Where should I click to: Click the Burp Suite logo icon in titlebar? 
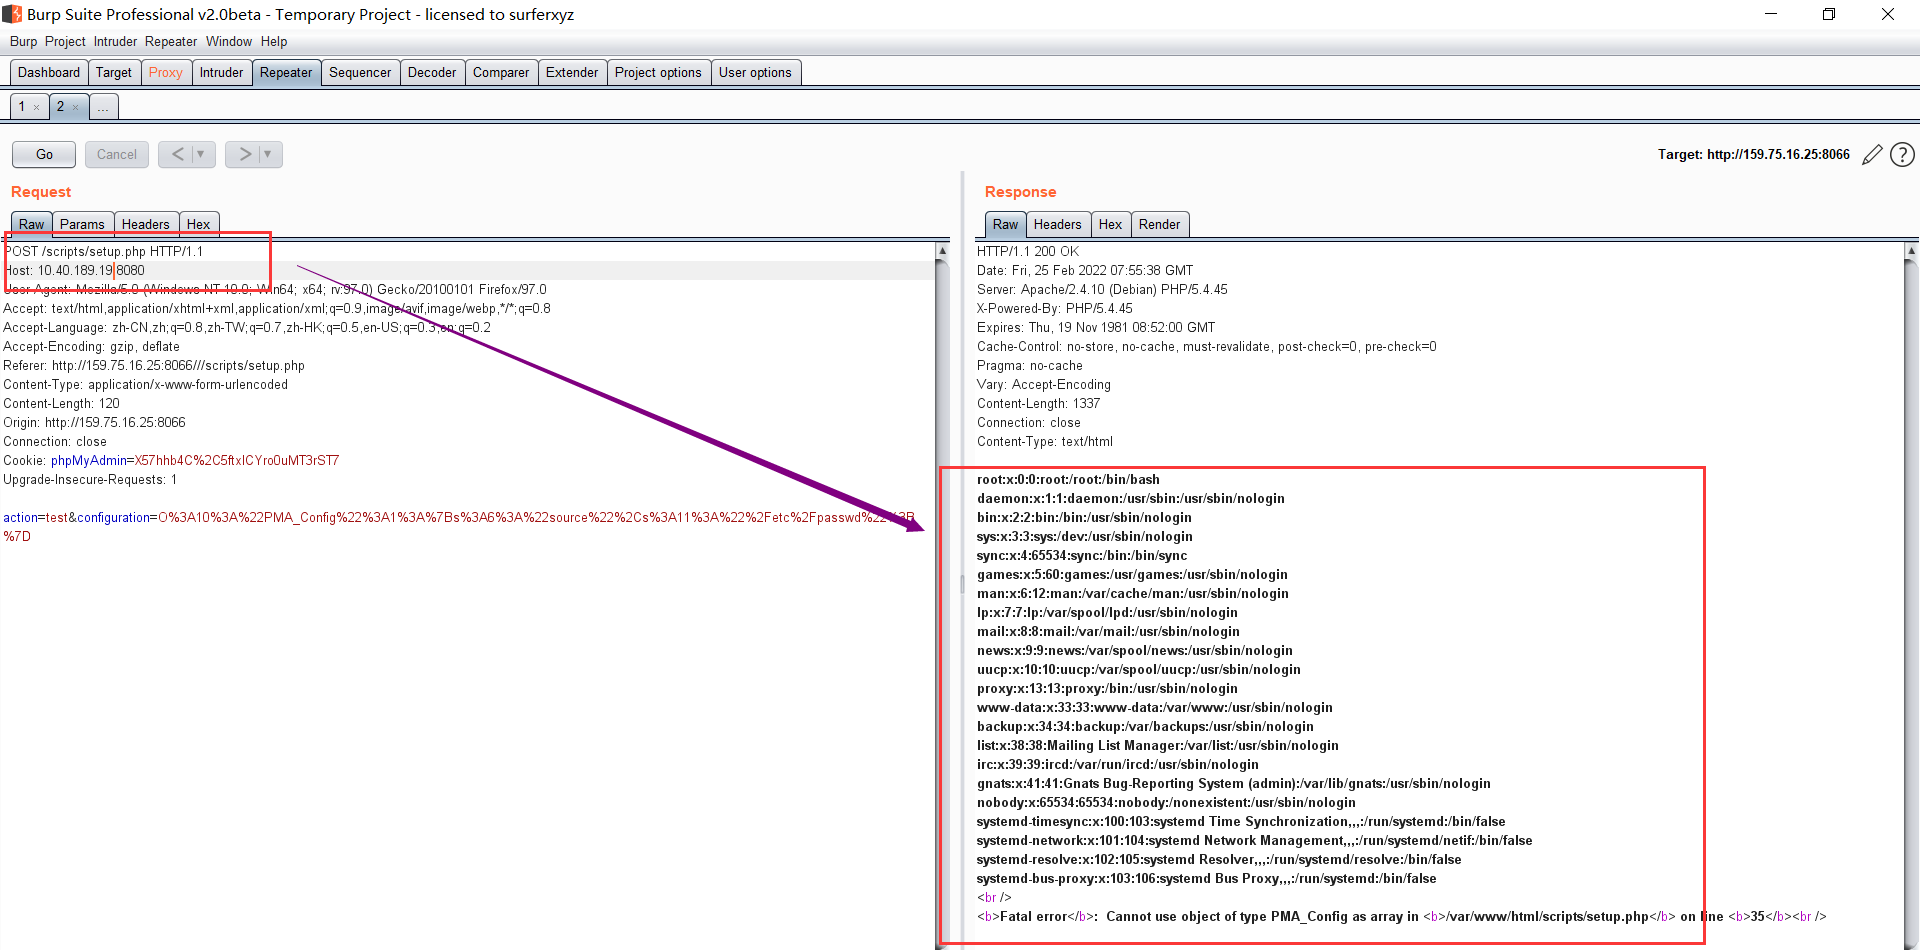14,14
